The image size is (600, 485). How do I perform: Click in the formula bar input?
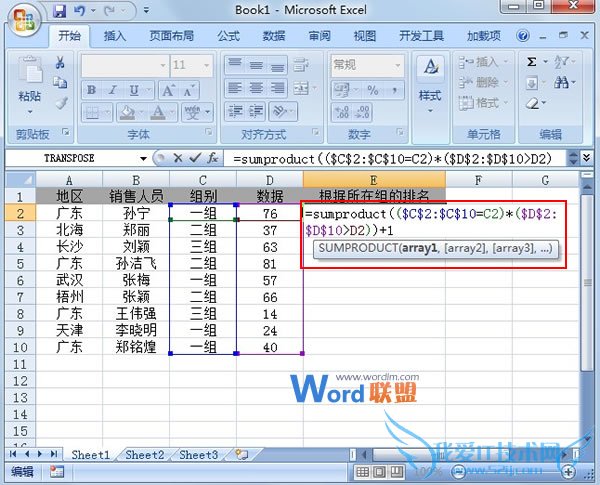[x=397, y=158]
